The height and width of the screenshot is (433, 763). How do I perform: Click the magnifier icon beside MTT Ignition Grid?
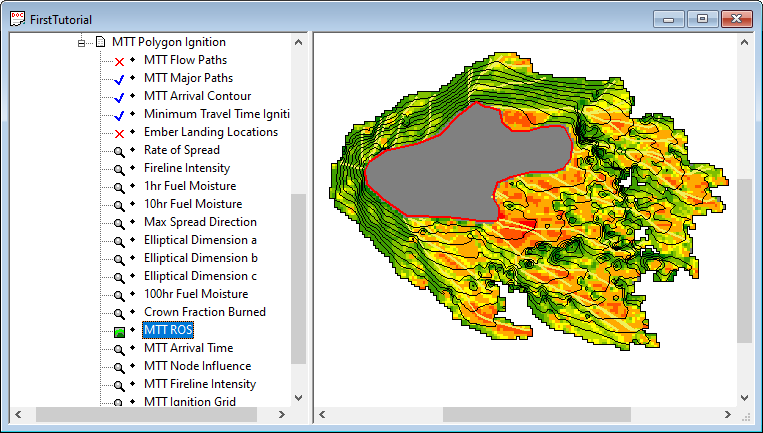click(118, 402)
